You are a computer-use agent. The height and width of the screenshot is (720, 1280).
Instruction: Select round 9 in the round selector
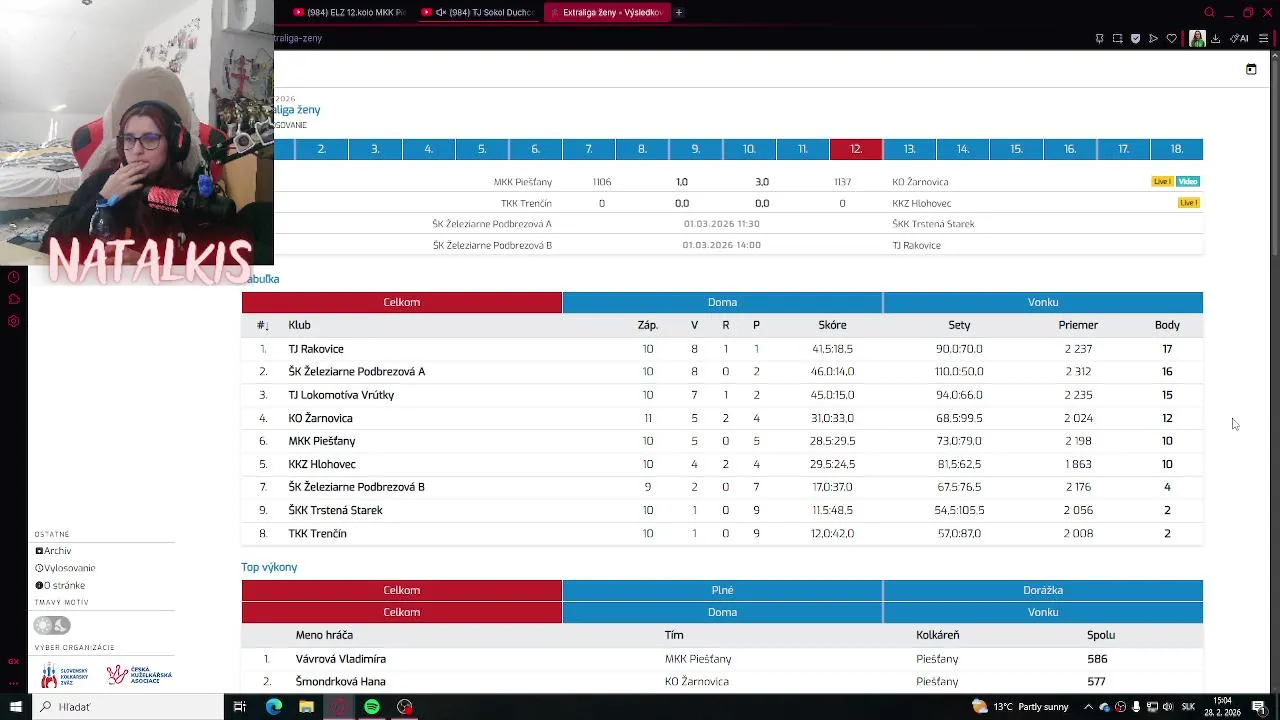(695, 149)
